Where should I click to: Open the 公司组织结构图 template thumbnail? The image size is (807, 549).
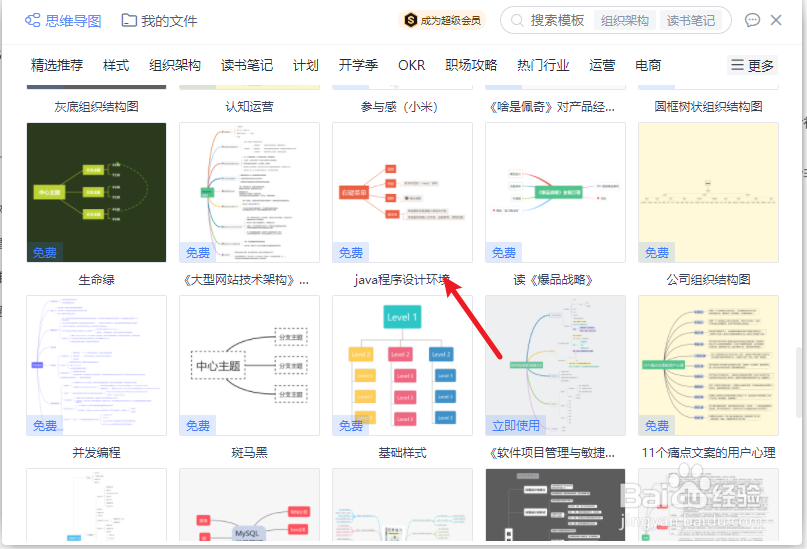pyautogui.click(x=708, y=192)
